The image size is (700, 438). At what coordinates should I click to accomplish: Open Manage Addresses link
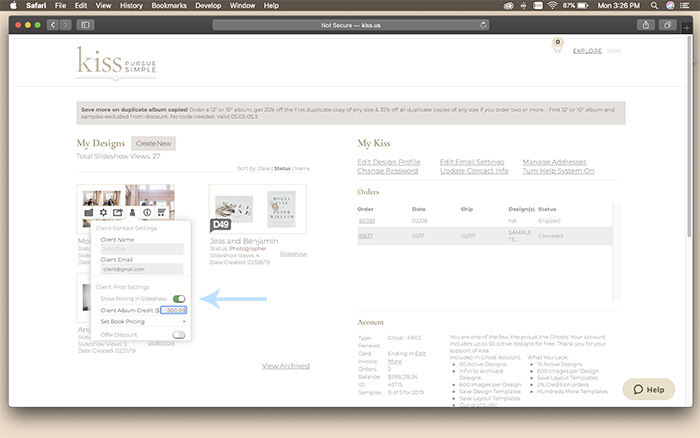[554, 162]
